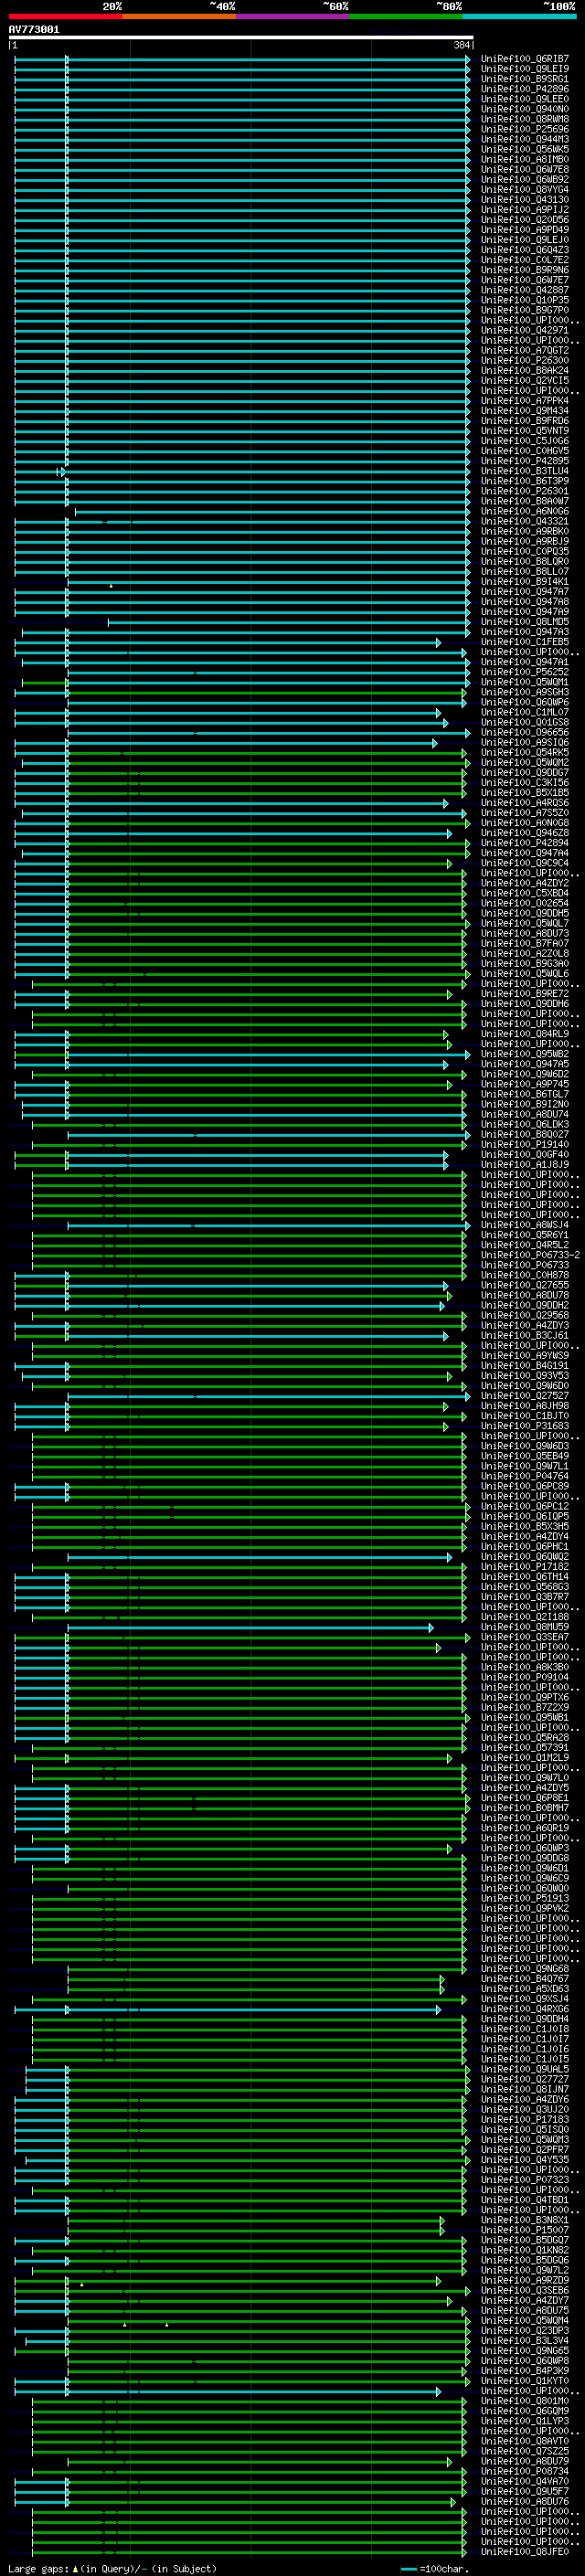Viewport: 585px width, 2576px height.
Task: Select the UniRef100_P26300 label
Action: tap(524, 361)
